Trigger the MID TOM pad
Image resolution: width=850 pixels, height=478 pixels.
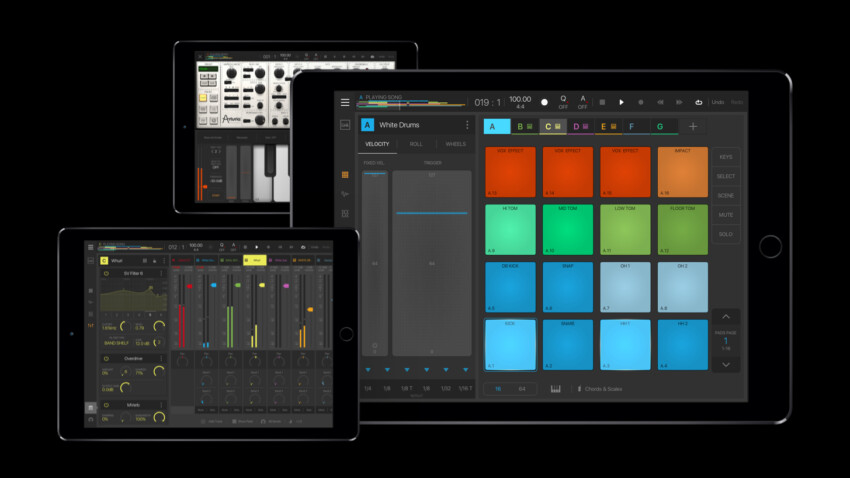(568, 230)
